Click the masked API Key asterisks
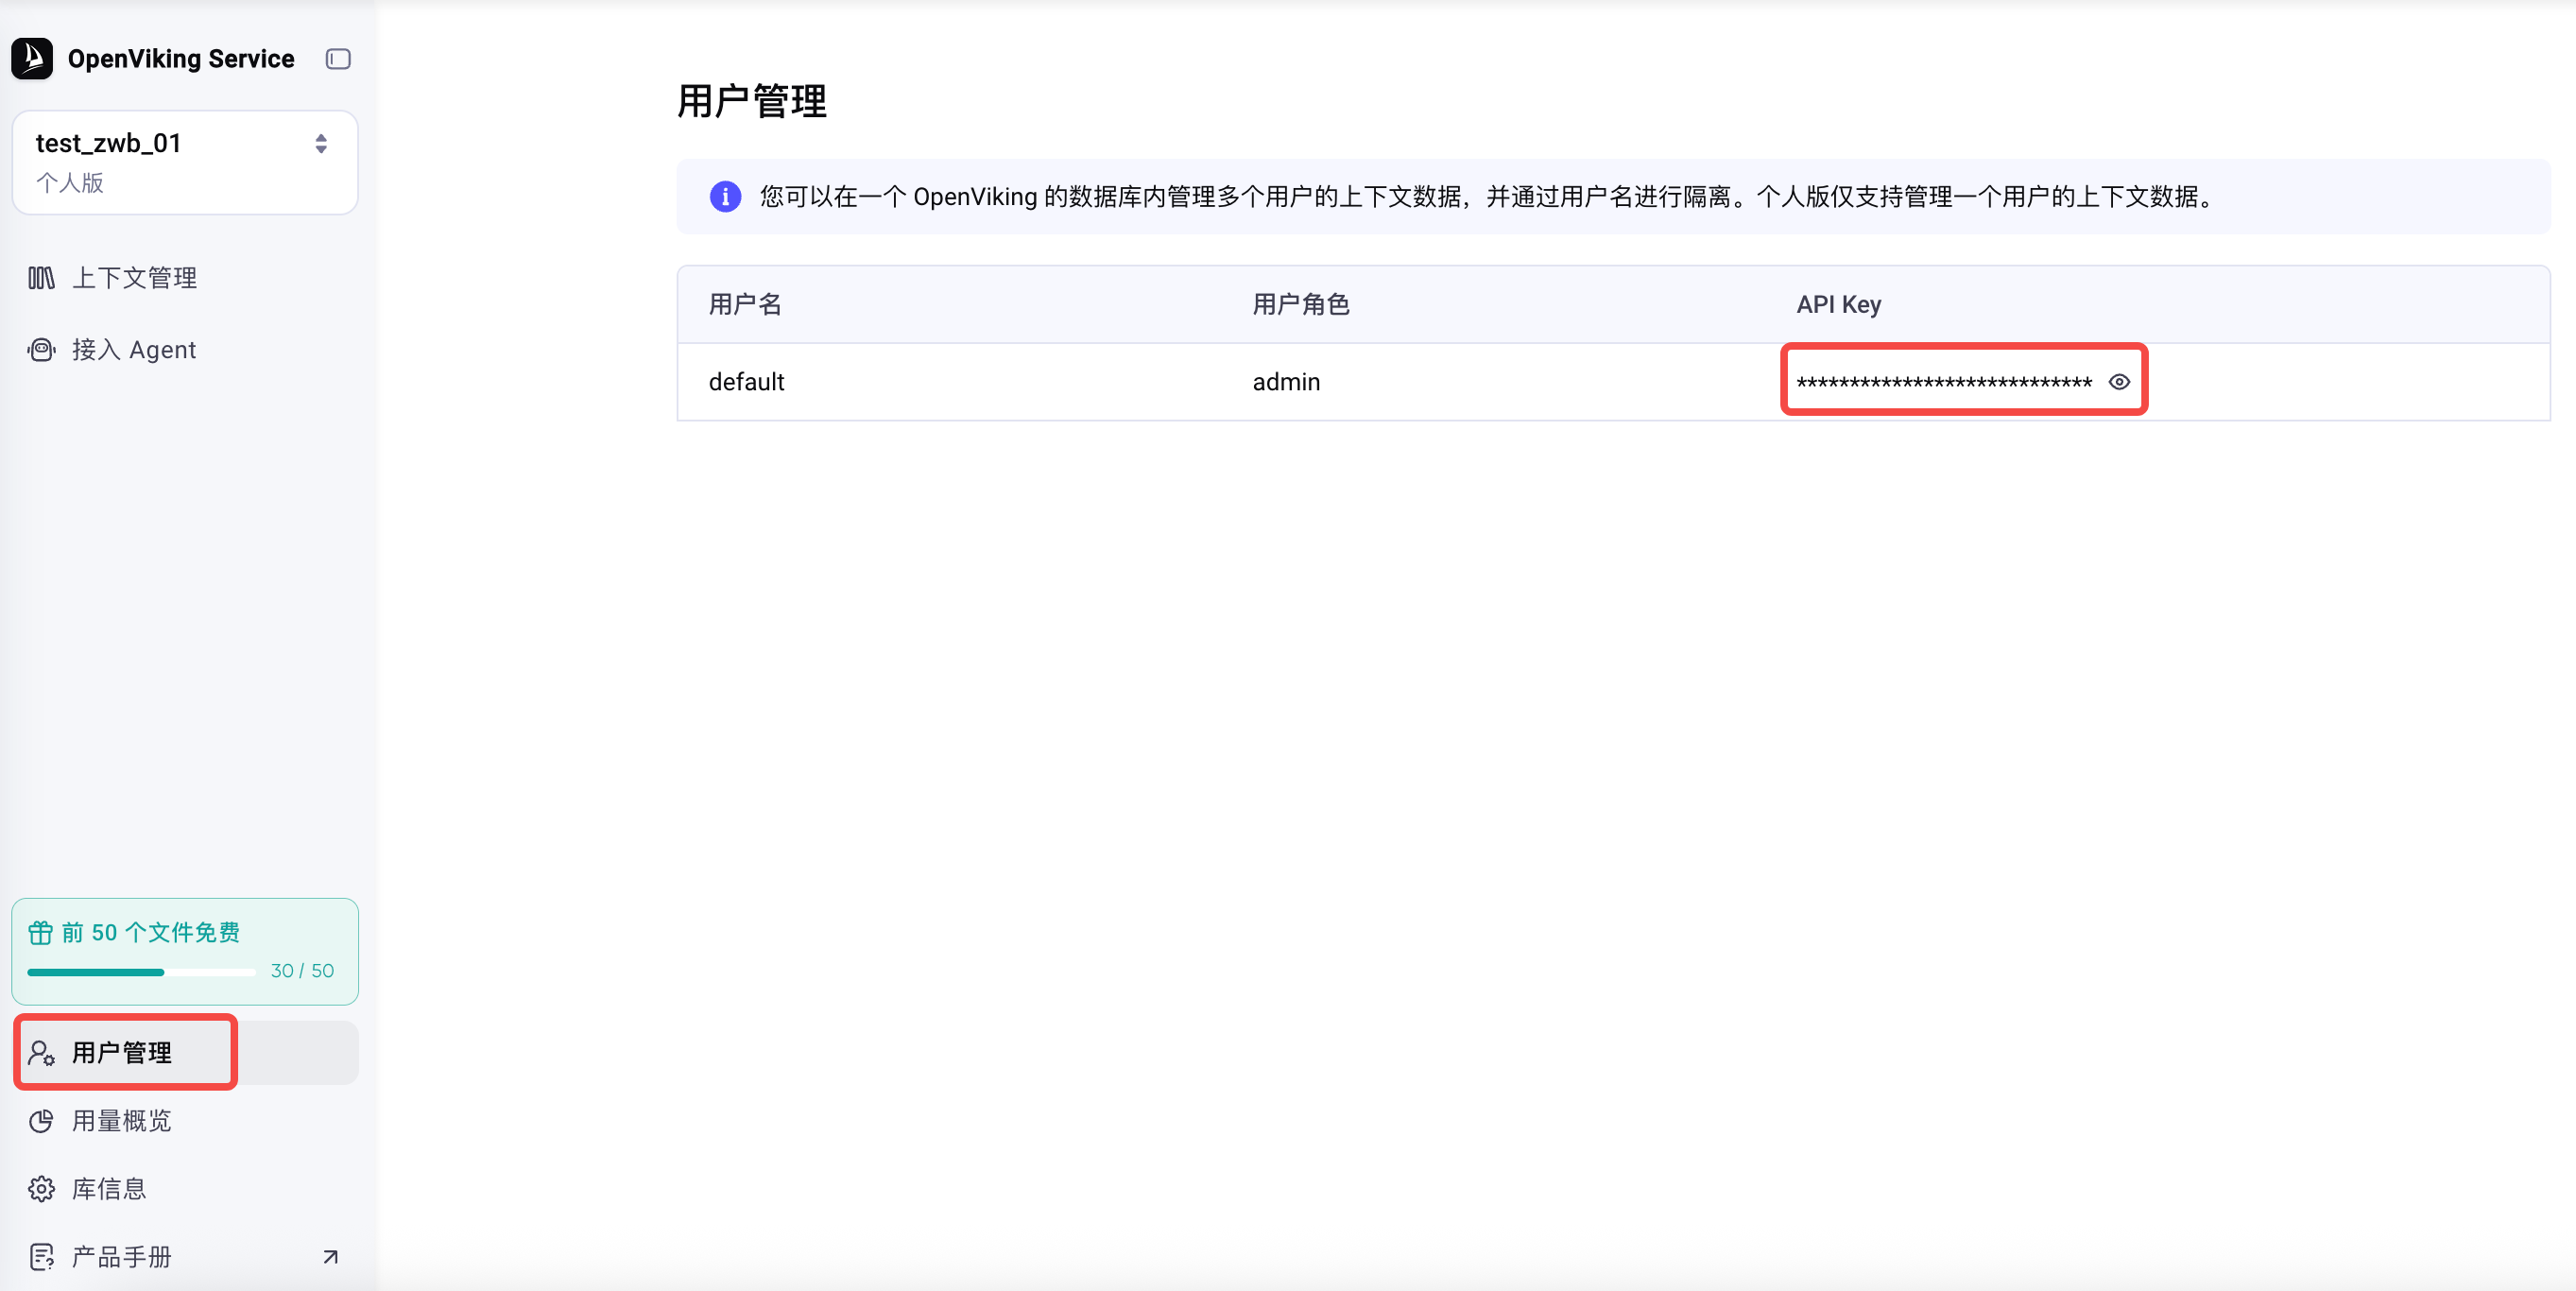Screen dimensions: 2576x1291 1943,383
